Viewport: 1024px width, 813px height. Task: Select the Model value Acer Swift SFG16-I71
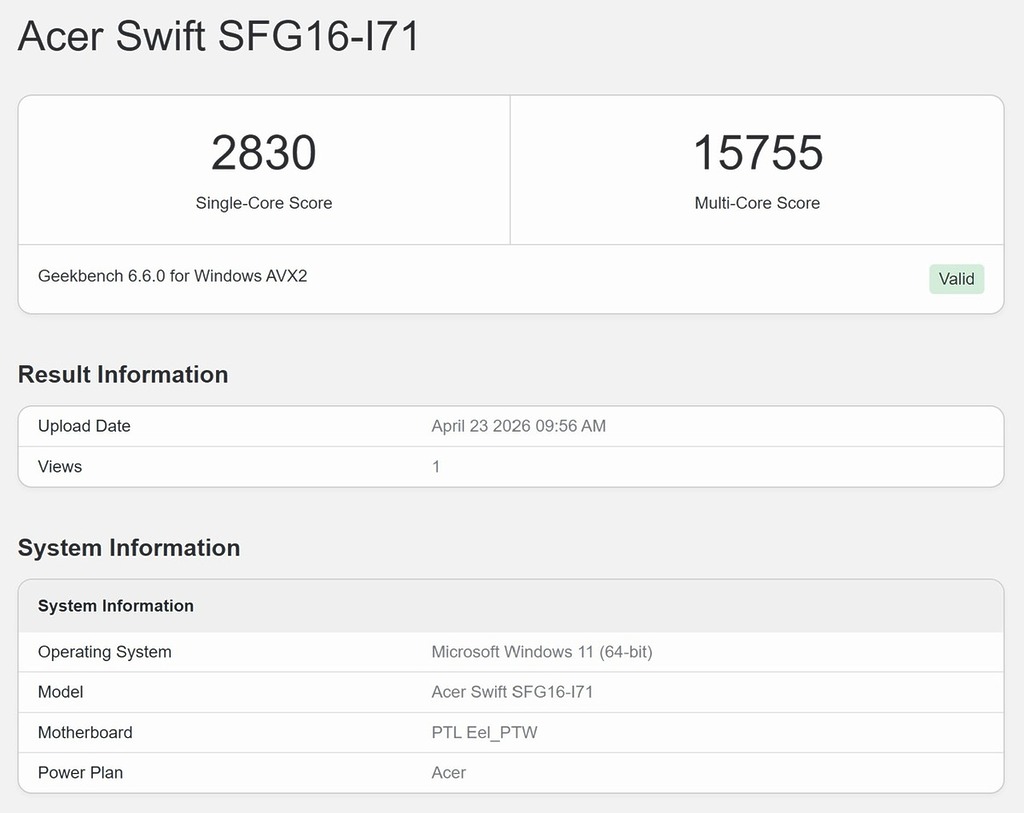point(512,692)
